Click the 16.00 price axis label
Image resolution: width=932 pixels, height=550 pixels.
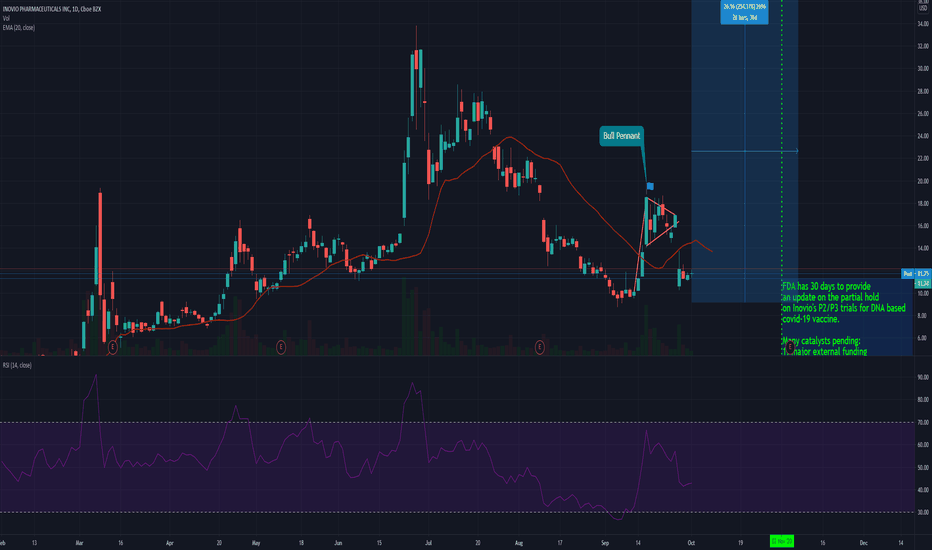(923, 226)
